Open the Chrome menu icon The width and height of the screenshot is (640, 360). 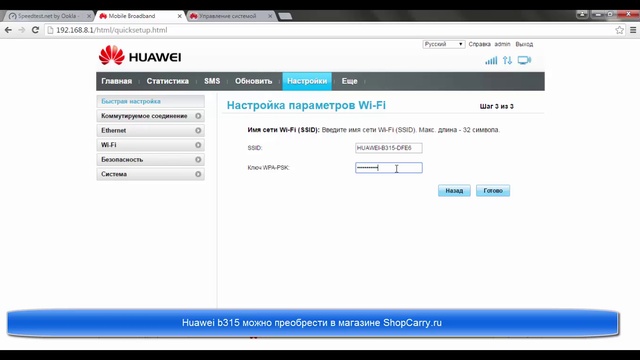point(633,30)
